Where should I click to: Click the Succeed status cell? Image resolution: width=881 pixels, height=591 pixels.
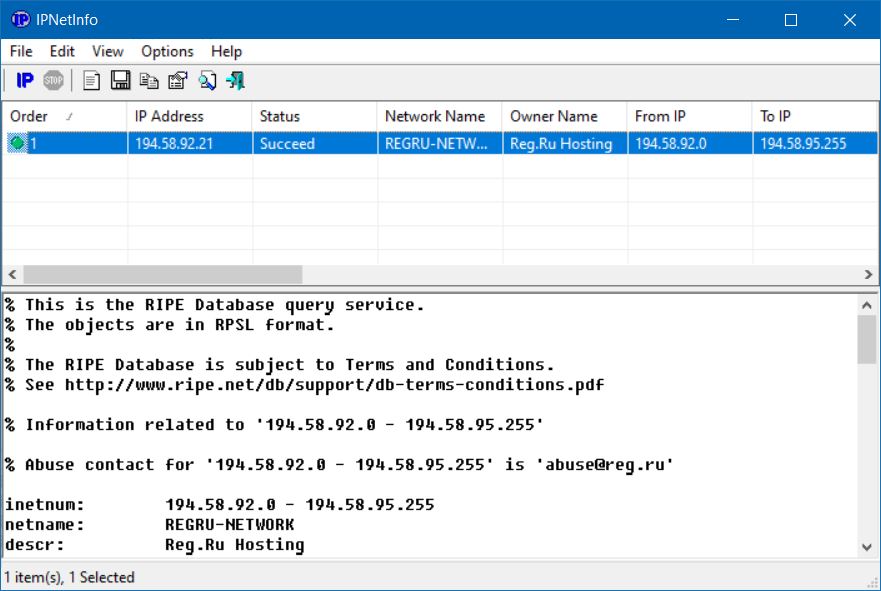tap(315, 143)
